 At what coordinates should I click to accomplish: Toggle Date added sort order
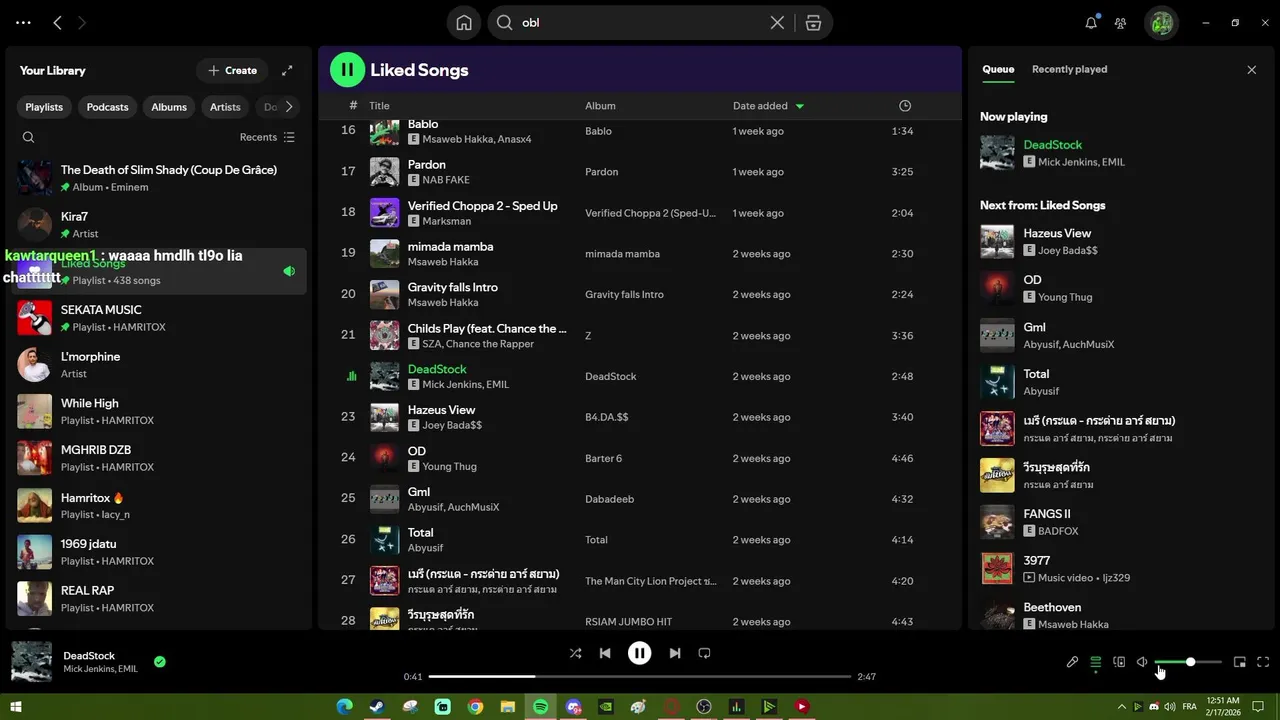pyautogui.click(x=768, y=106)
